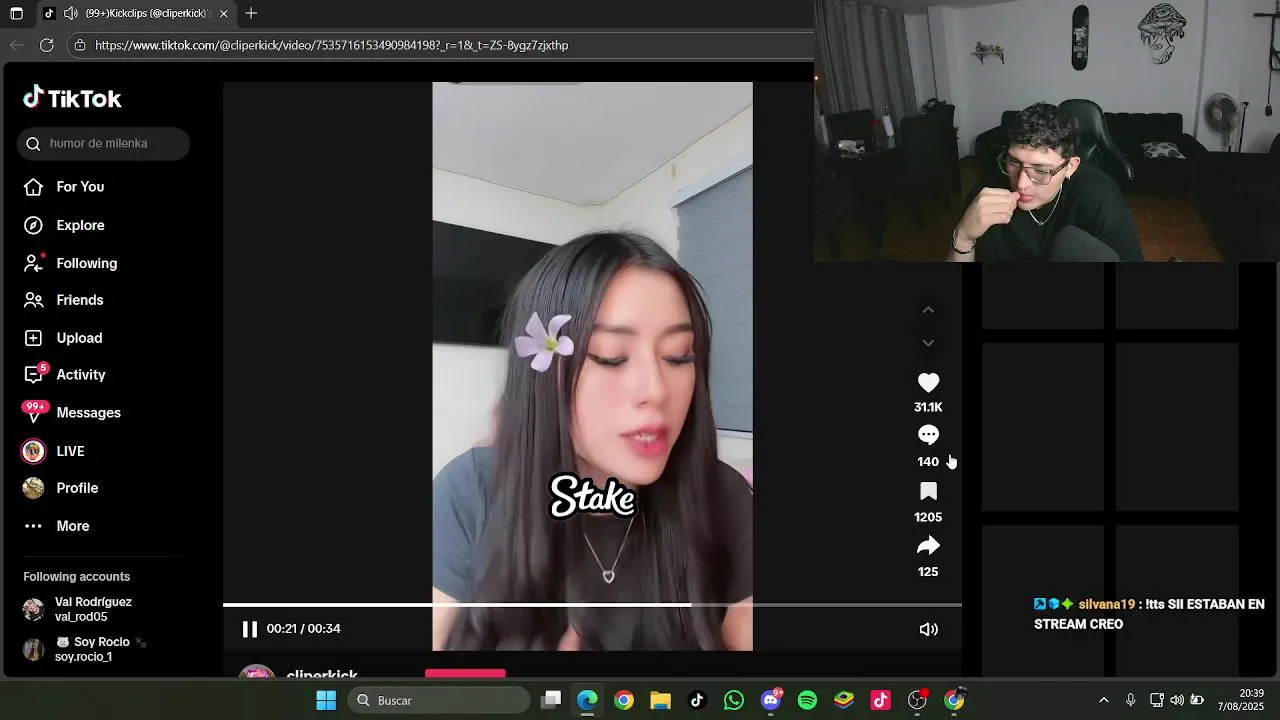Go to next video with down chevron
The height and width of the screenshot is (720, 1280).
pyautogui.click(x=928, y=343)
